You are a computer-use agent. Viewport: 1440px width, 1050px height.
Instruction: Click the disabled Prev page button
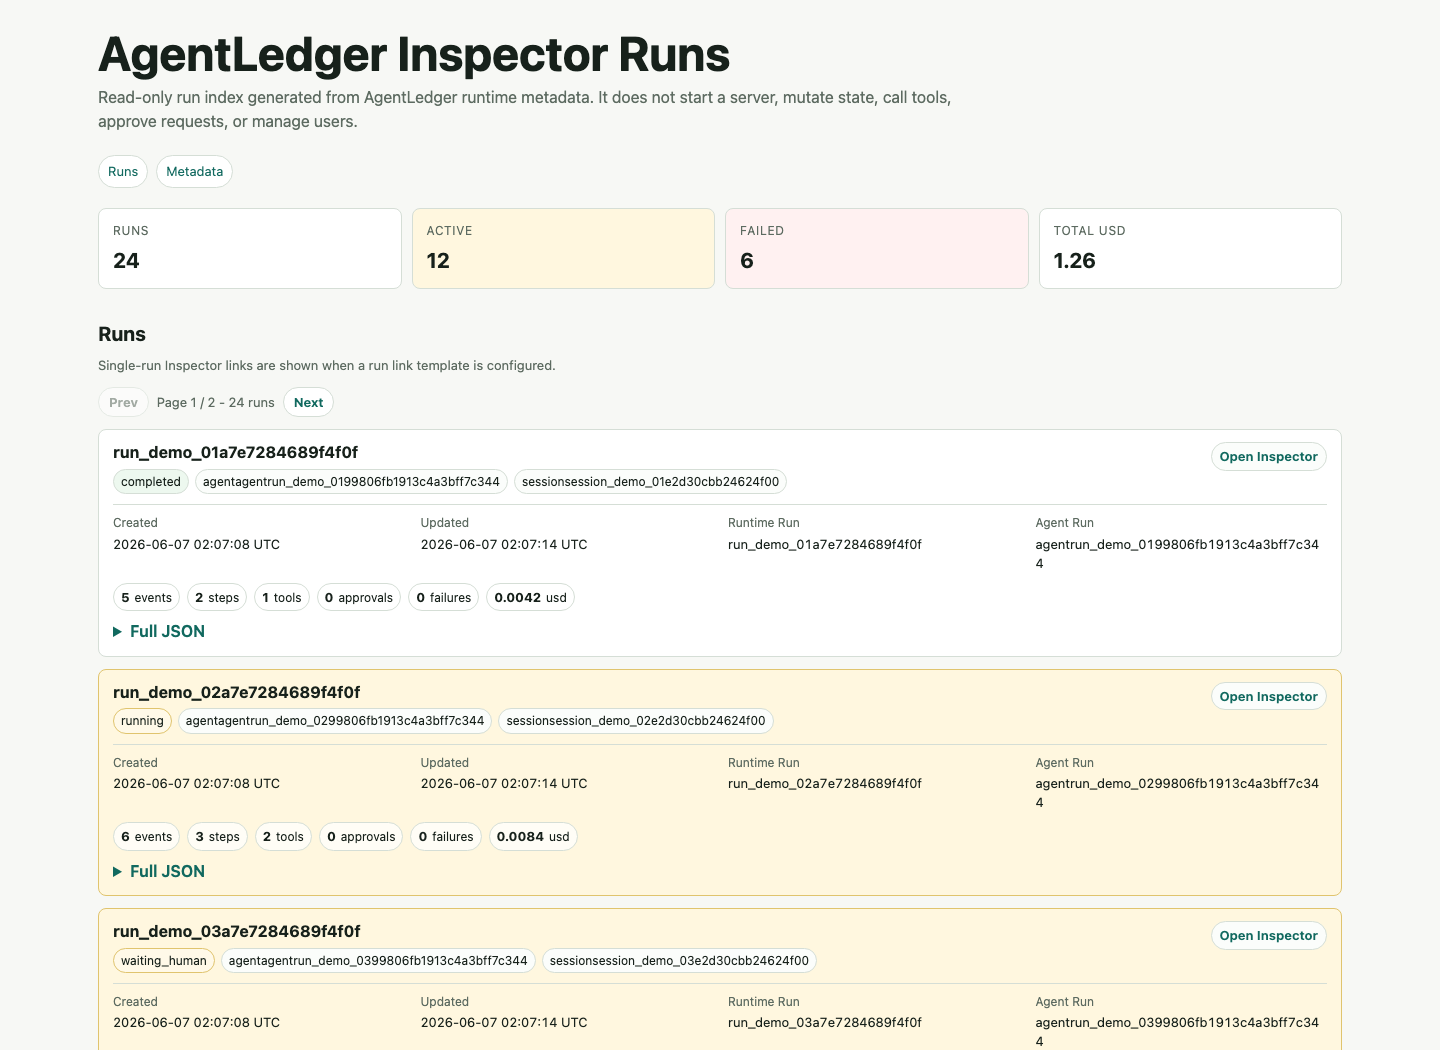123,402
